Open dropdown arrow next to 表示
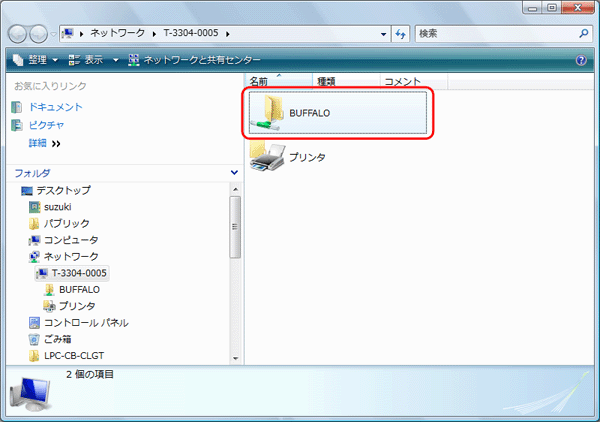 [x=116, y=60]
